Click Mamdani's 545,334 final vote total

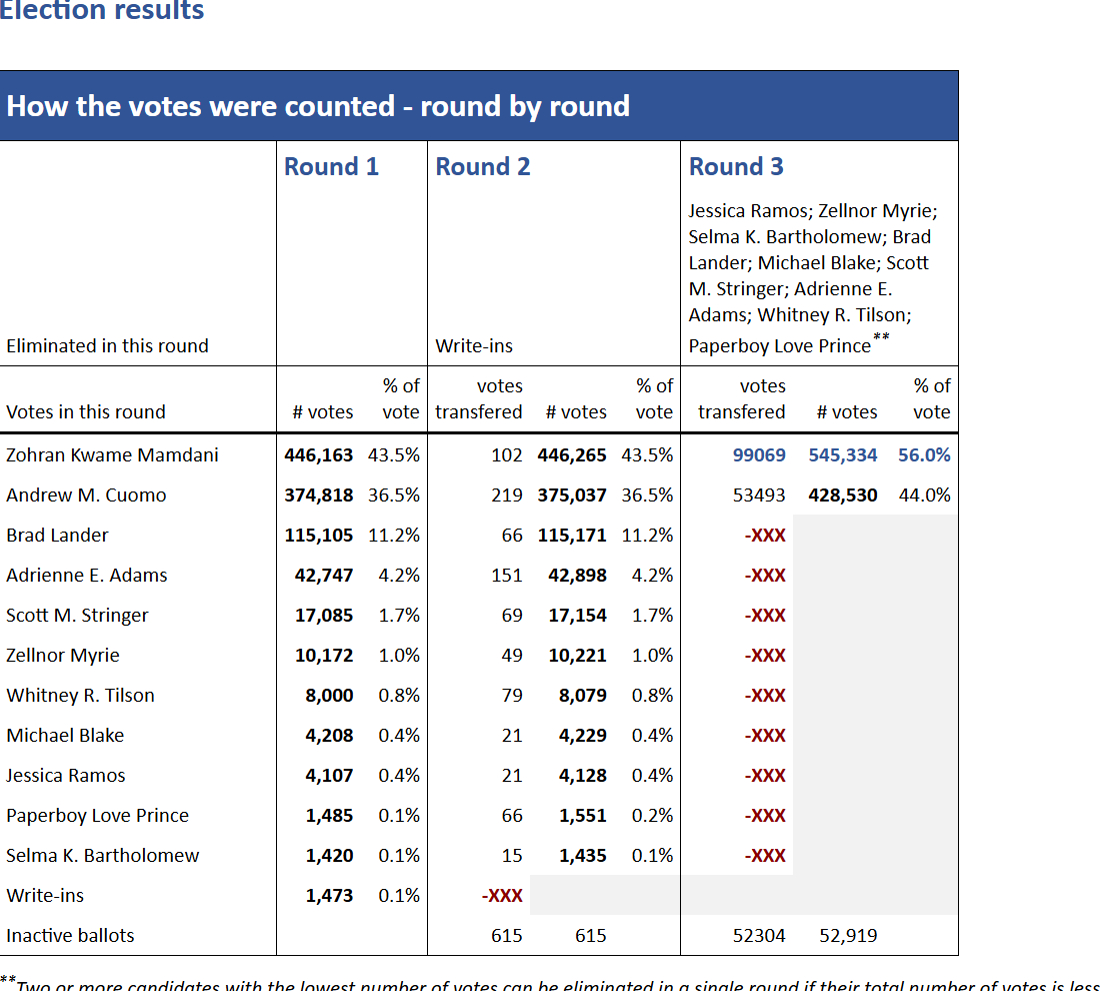(842, 455)
